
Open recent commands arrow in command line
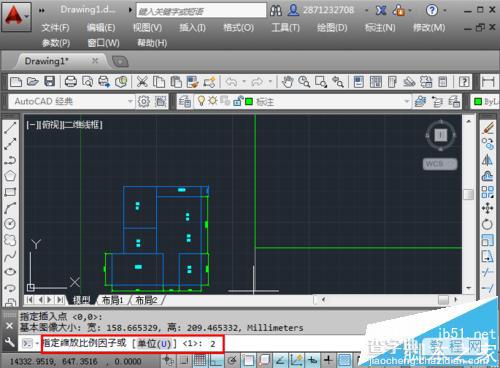(x=37, y=343)
